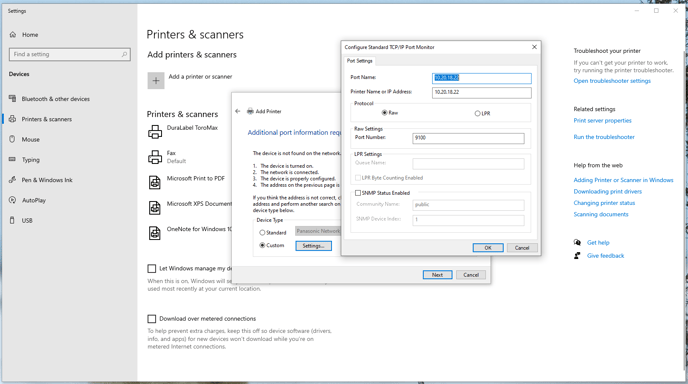Click the Add a printer or scanner label

(201, 76)
